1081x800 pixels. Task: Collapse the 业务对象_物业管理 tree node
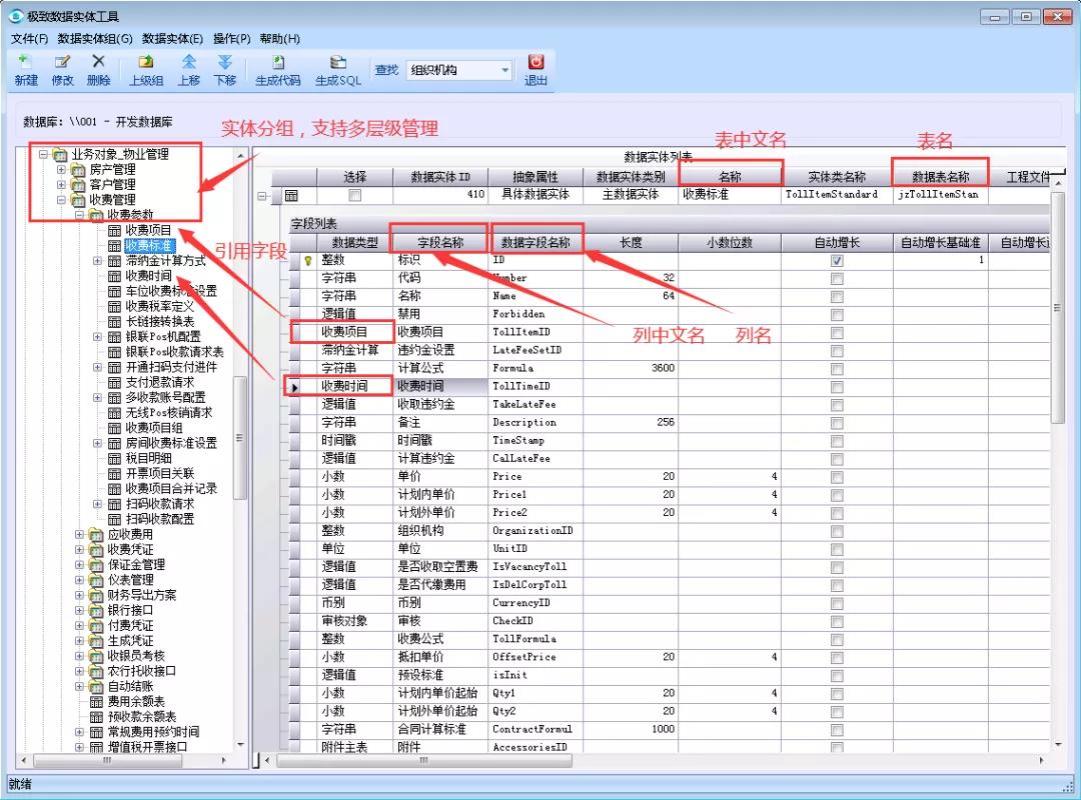point(43,154)
